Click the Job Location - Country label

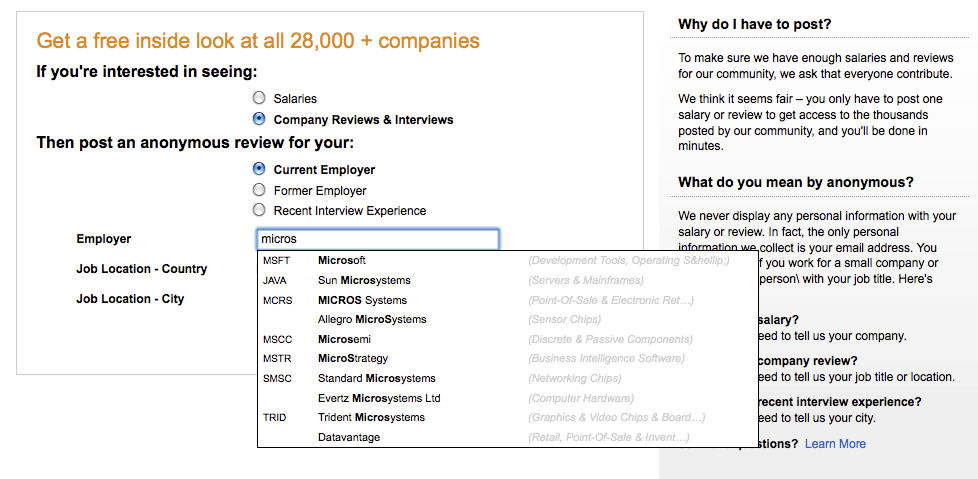coord(142,269)
